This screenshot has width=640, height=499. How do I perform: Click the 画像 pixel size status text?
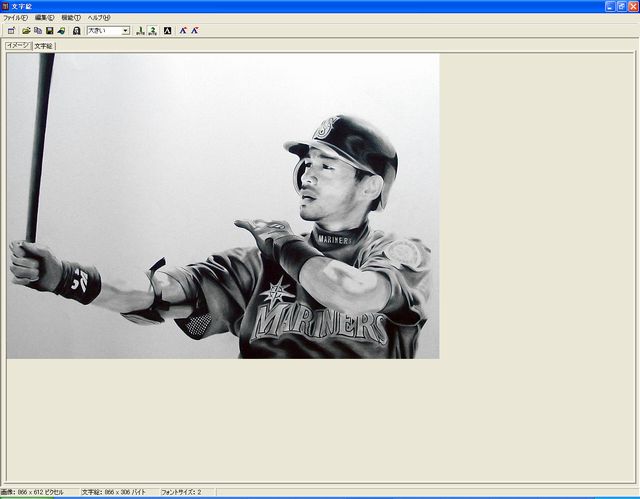[x=32, y=492]
